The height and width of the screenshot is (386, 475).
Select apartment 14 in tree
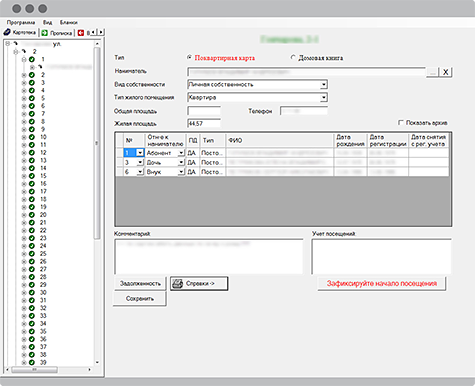click(x=43, y=168)
